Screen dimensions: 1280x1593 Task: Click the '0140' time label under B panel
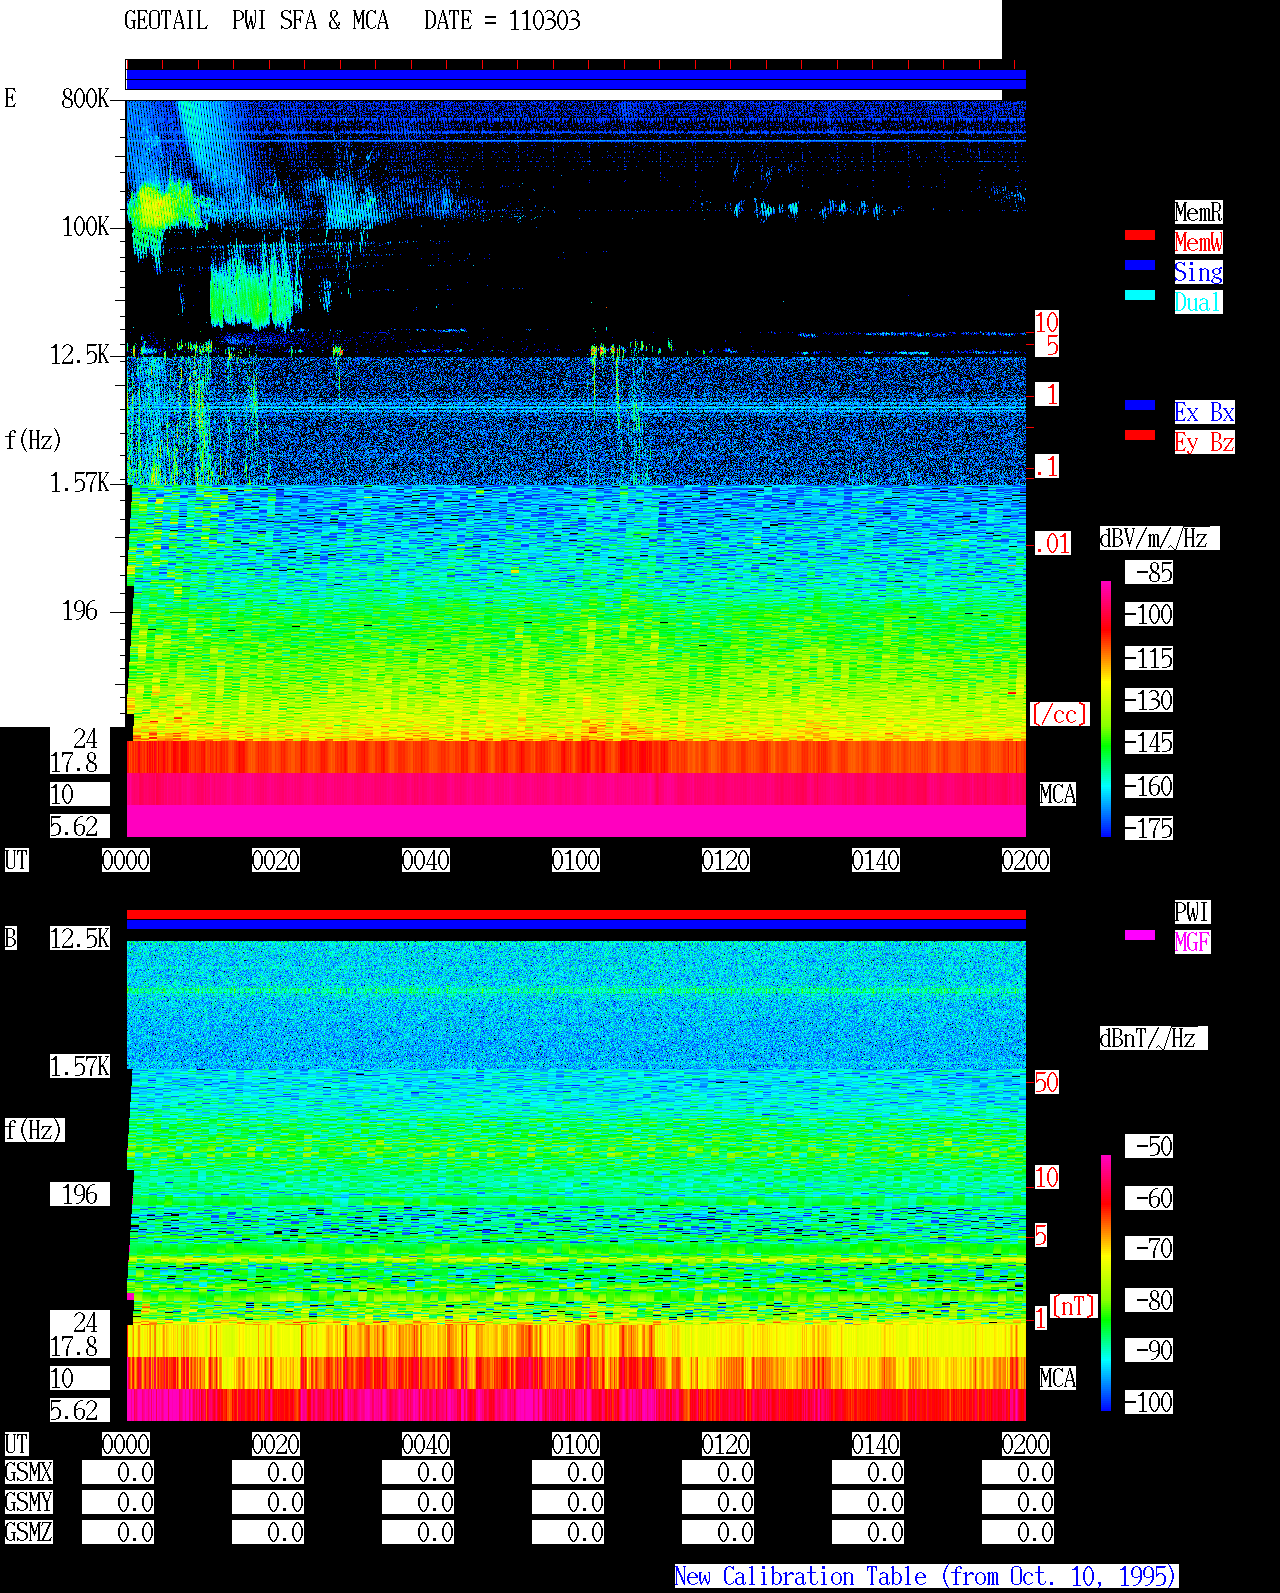click(x=876, y=1444)
